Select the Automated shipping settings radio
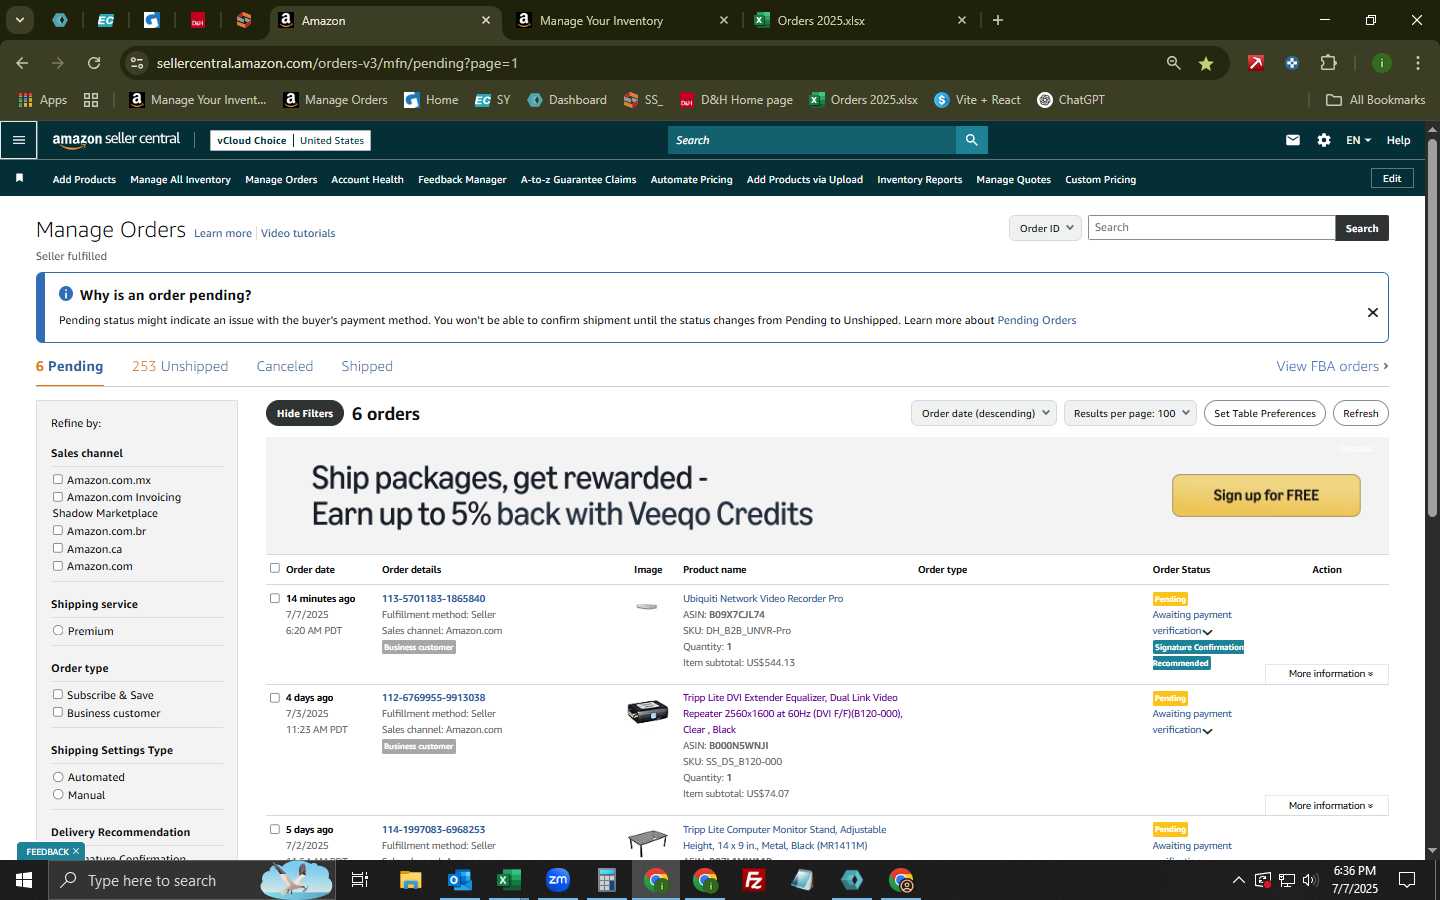The width and height of the screenshot is (1440, 900). pos(58,776)
